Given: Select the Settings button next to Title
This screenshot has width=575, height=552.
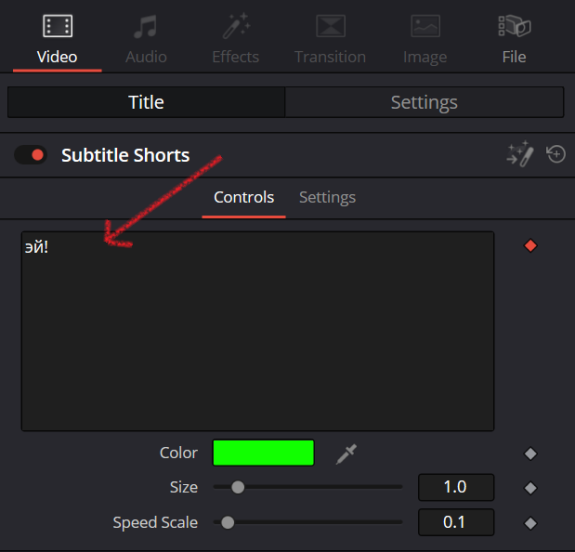Looking at the screenshot, I should (x=424, y=102).
